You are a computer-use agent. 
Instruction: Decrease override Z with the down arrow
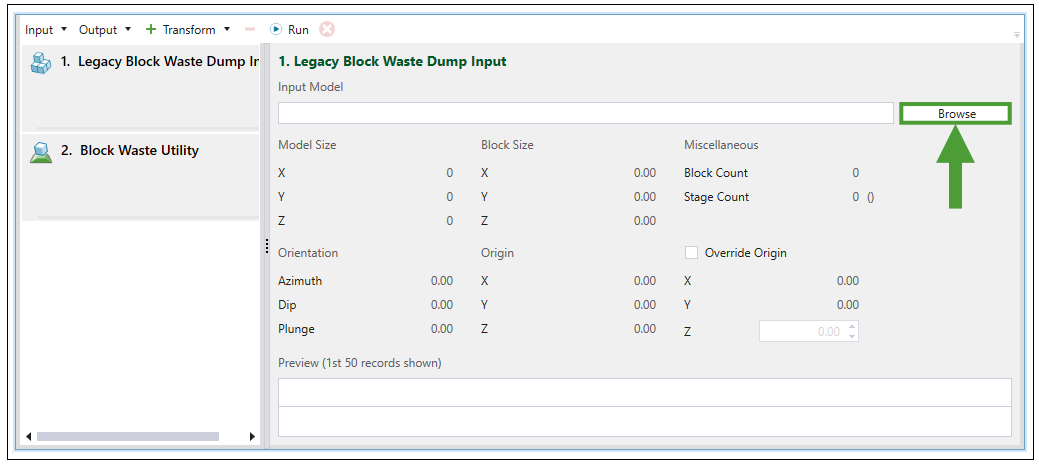851,336
